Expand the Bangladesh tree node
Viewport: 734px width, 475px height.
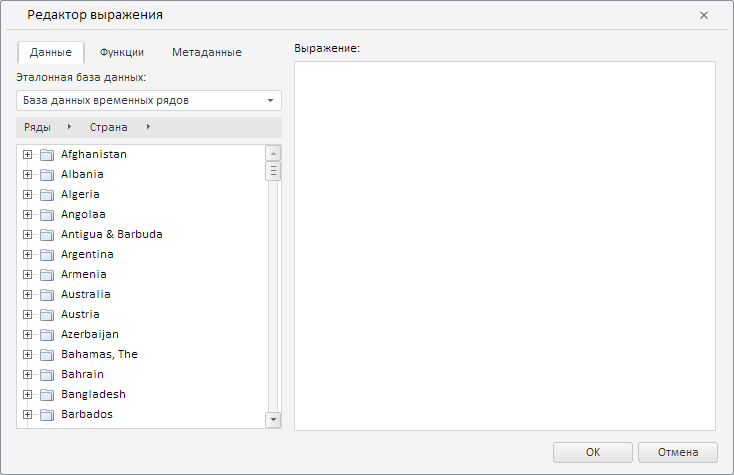coord(28,395)
